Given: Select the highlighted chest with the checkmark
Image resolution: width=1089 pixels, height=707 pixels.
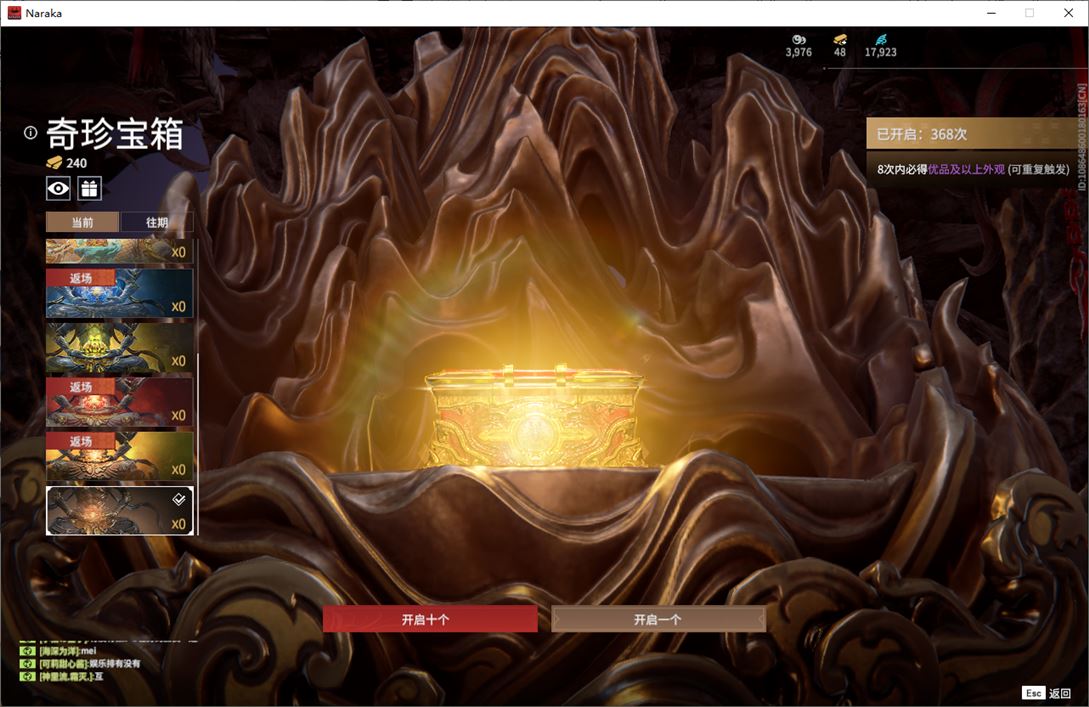Looking at the screenshot, I should [119, 511].
